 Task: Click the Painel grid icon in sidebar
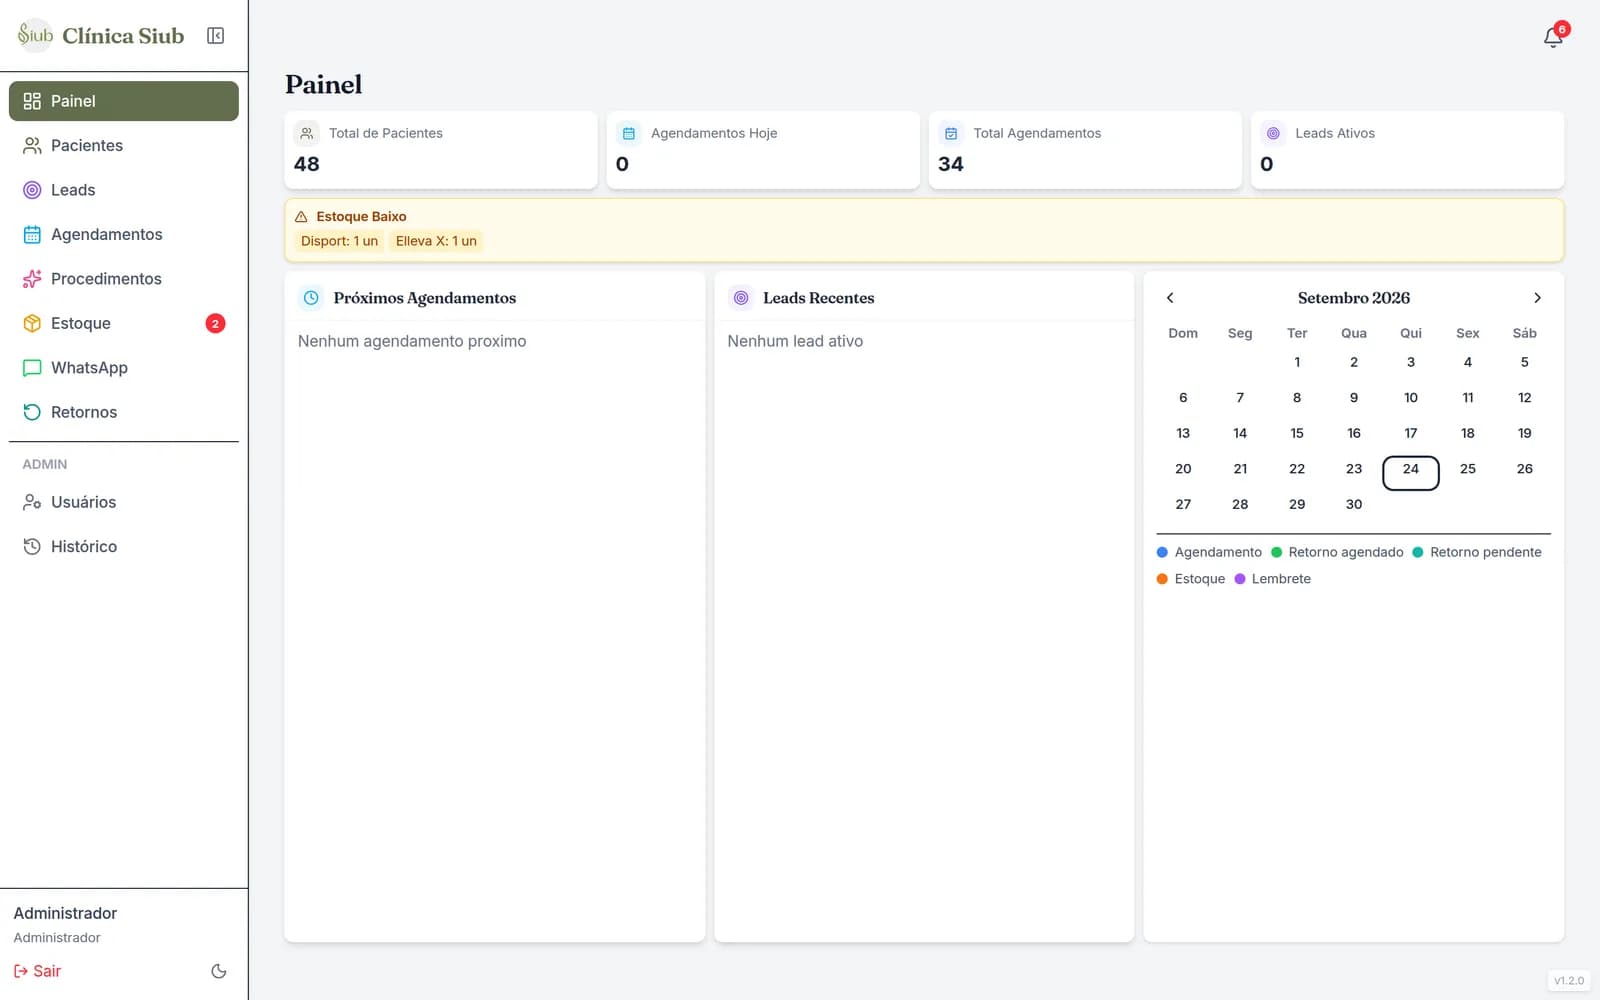32,101
